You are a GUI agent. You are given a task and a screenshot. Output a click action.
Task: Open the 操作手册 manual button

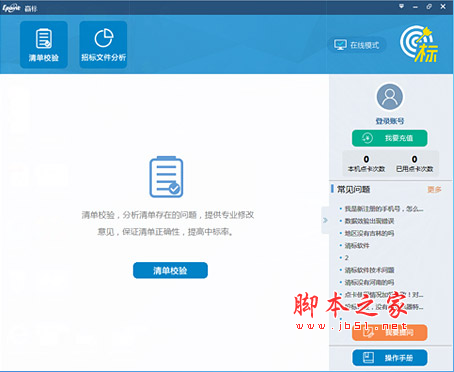coord(390,358)
